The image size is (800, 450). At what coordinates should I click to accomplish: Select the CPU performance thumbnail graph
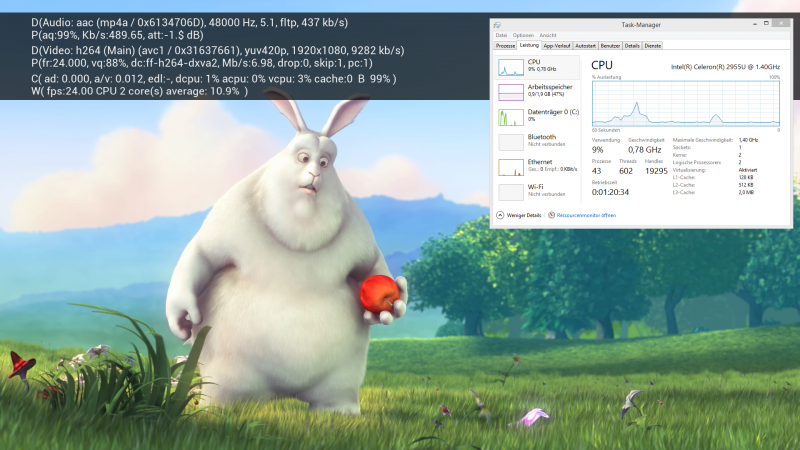pyautogui.click(x=511, y=67)
